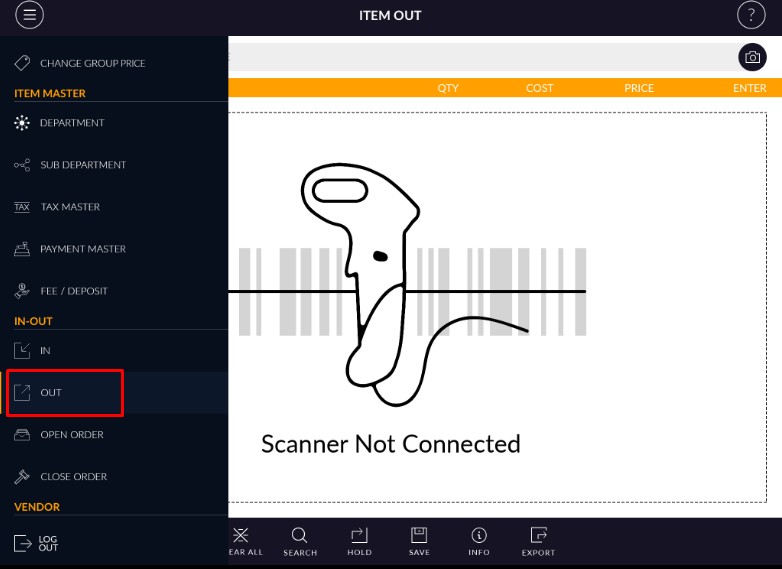
Task: Open the Info icon
Action: pyautogui.click(x=479, y=540)
